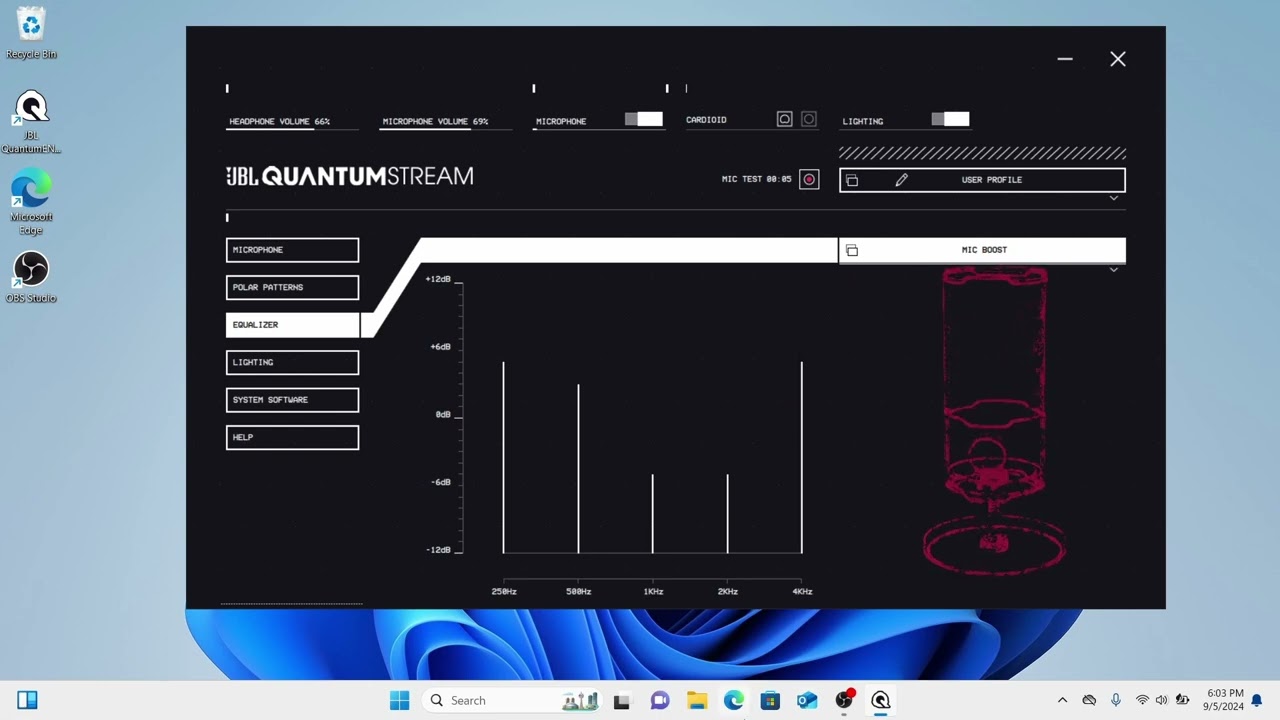Open the network Wi-Fi tray icon
Viewport: 1280px width, 720px height.
[1142, 700]
